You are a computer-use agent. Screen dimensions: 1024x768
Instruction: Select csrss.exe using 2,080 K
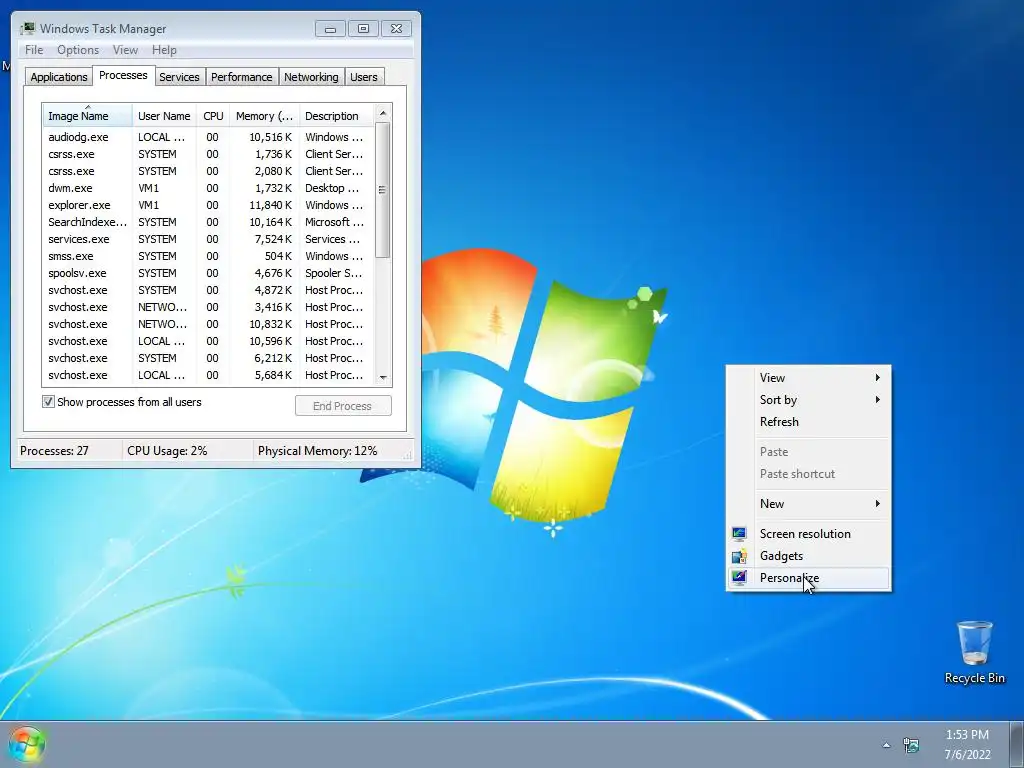(208, 171)
